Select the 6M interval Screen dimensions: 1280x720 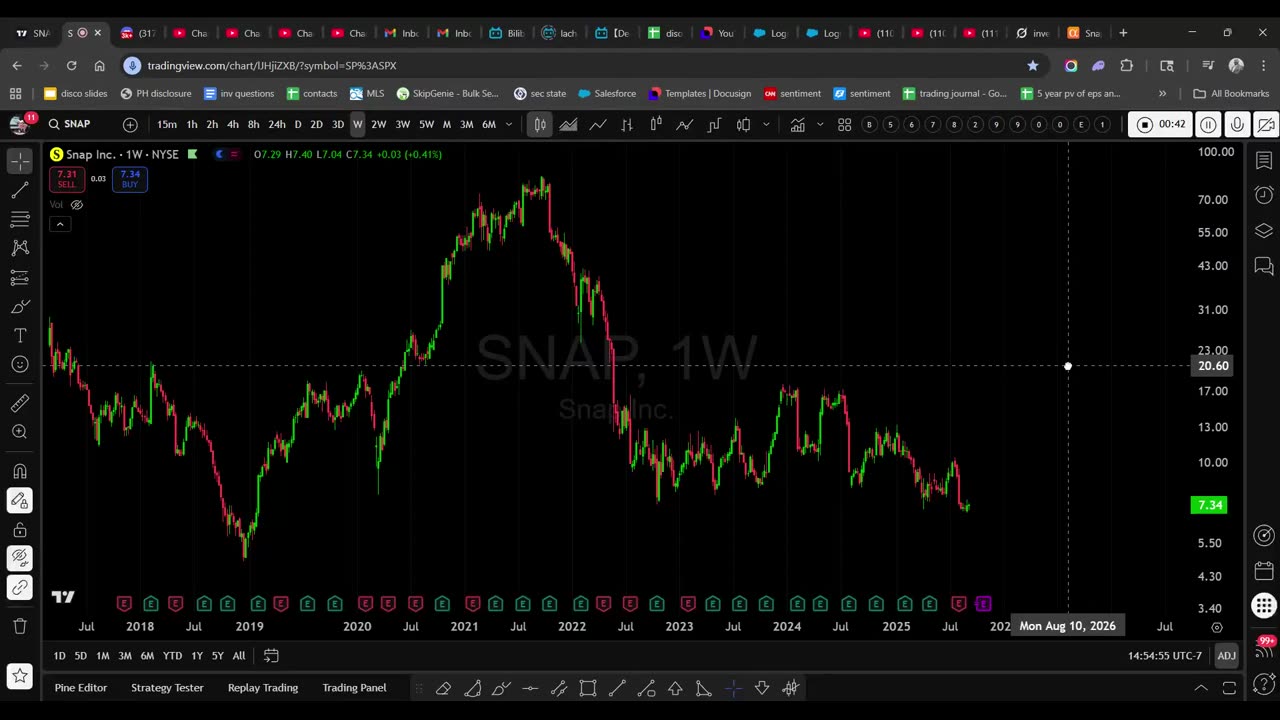pyautogui.click(x=489, y=124)
